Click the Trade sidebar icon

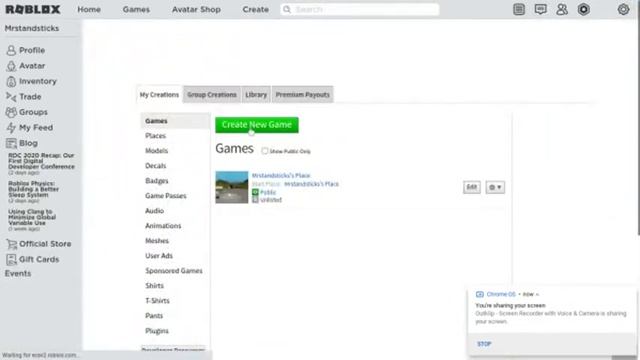click(x=11, y=97)
